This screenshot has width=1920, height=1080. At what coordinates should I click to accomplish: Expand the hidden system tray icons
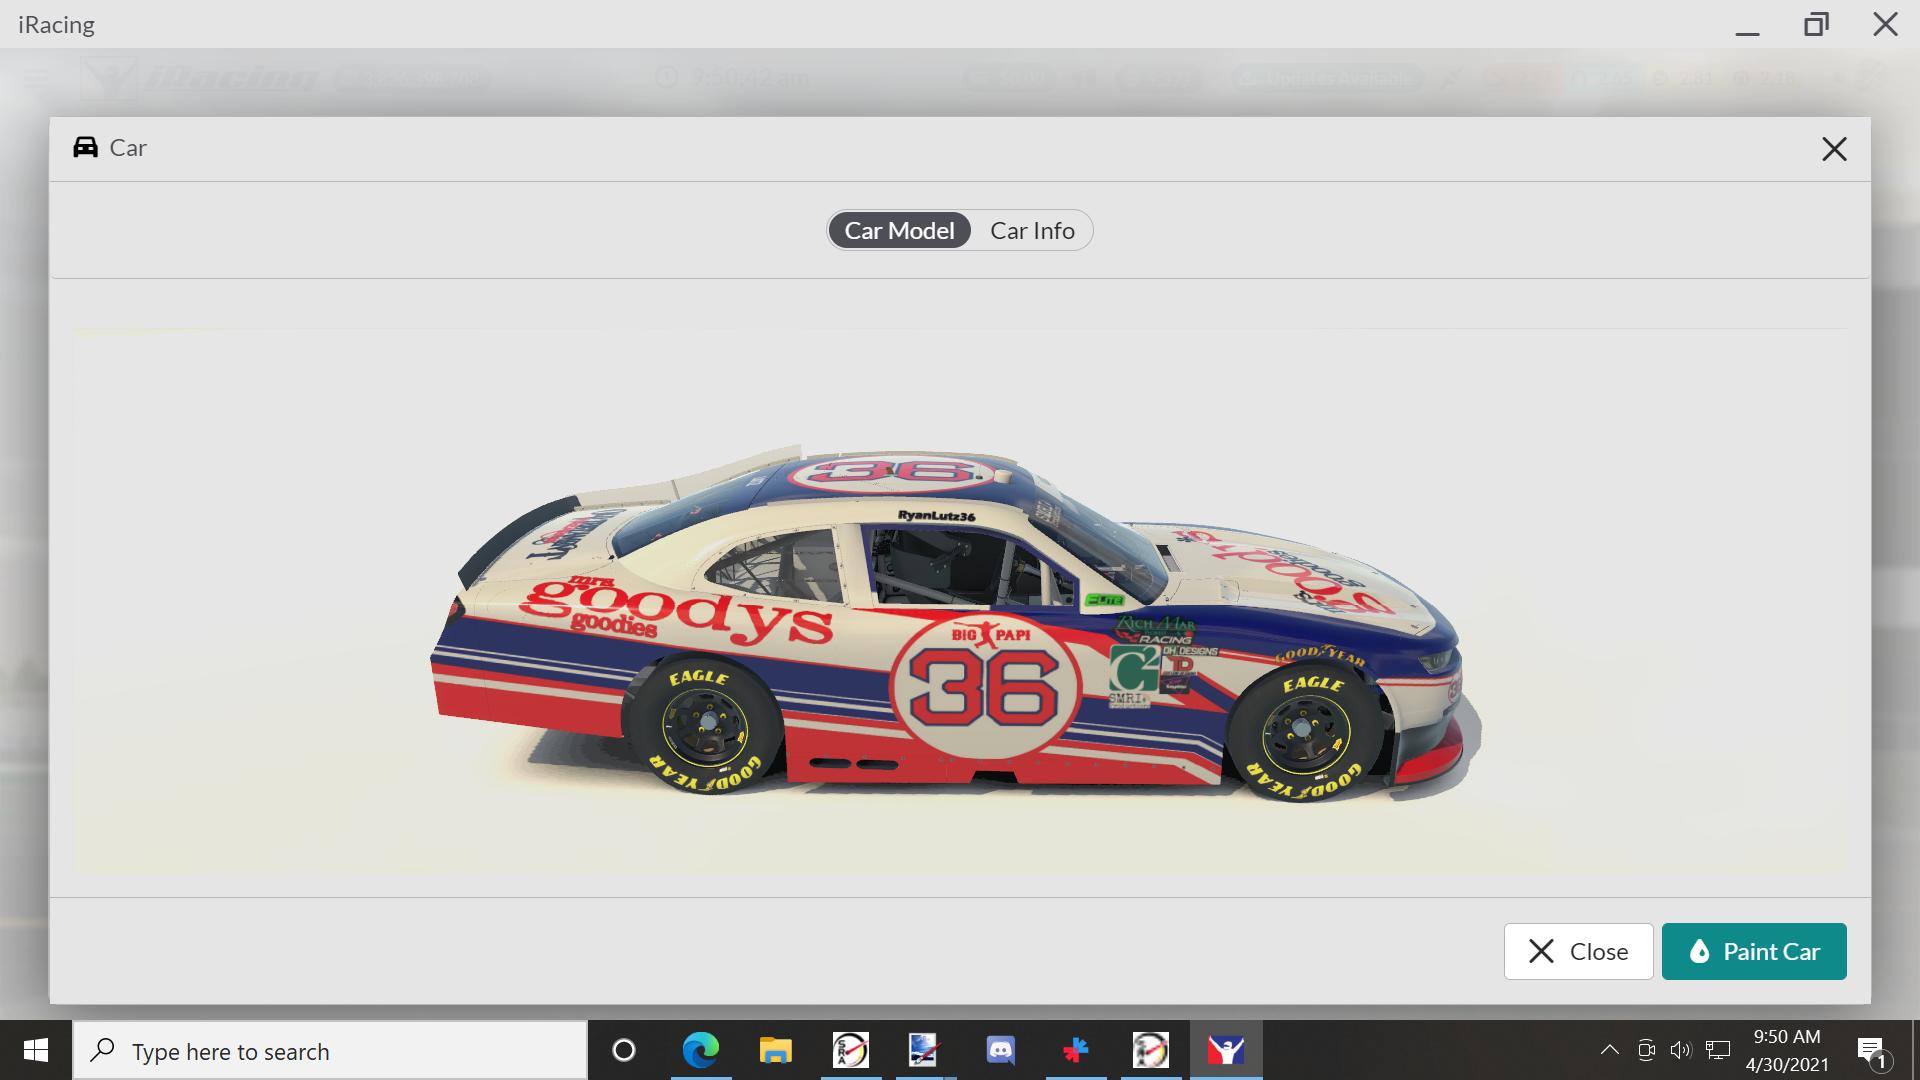point(1609,1050)
